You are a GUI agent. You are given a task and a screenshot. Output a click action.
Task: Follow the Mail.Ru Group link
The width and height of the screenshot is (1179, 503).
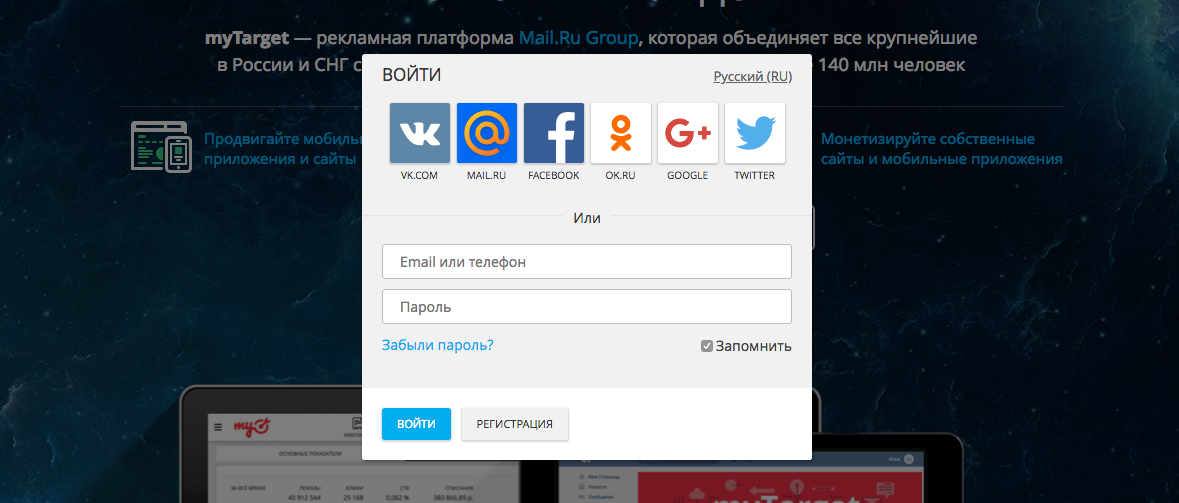(x=579, y=38)
